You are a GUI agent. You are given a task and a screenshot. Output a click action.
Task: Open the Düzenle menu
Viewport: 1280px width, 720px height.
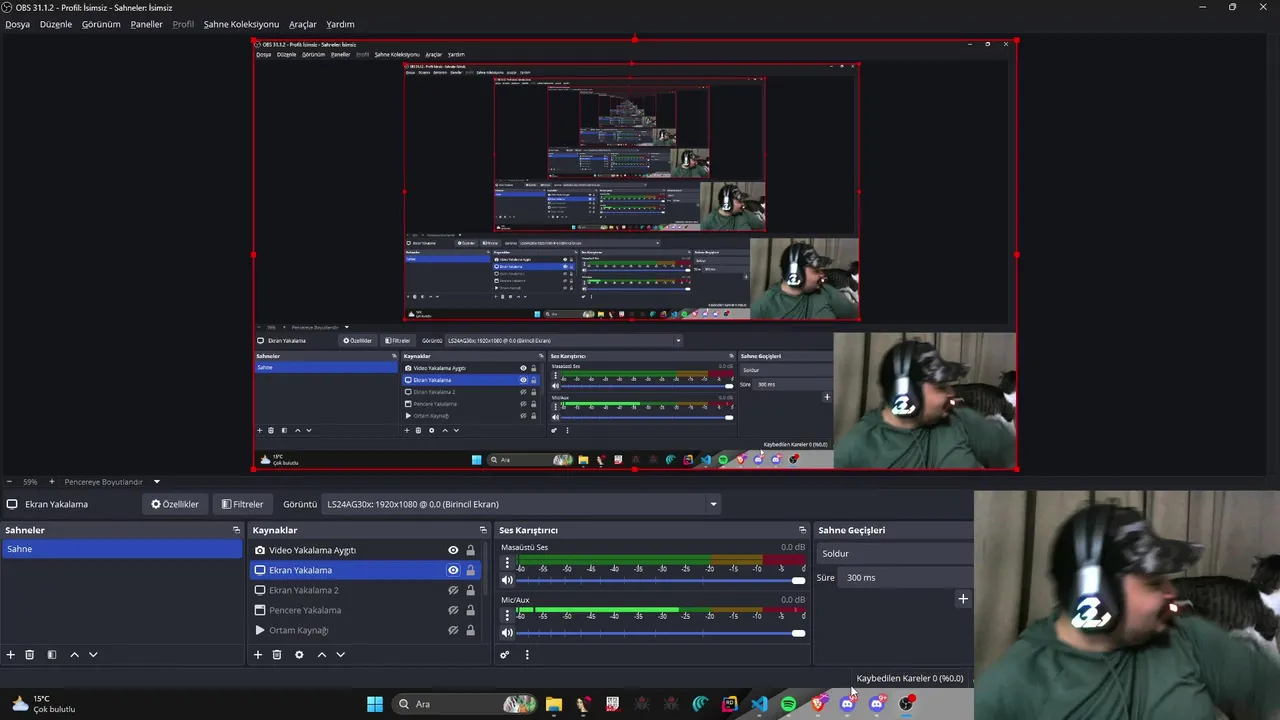pyautogui.click(x=56, y=24)
